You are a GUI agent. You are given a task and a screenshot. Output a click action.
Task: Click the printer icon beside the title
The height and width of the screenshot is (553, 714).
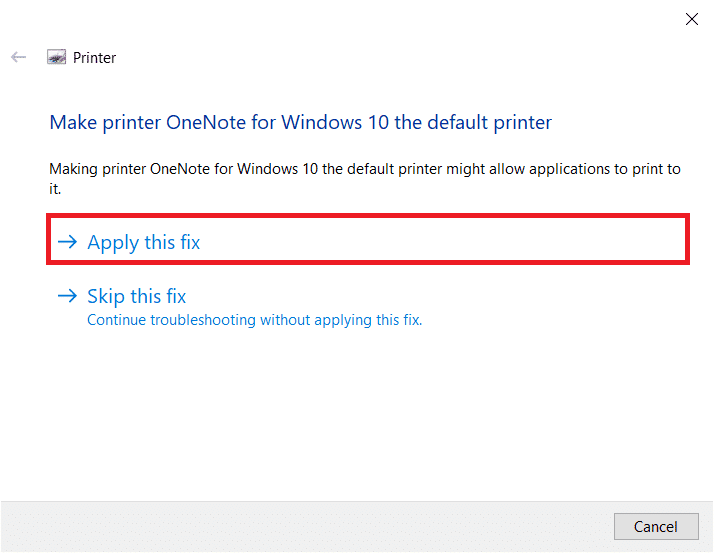pos(57,58)
